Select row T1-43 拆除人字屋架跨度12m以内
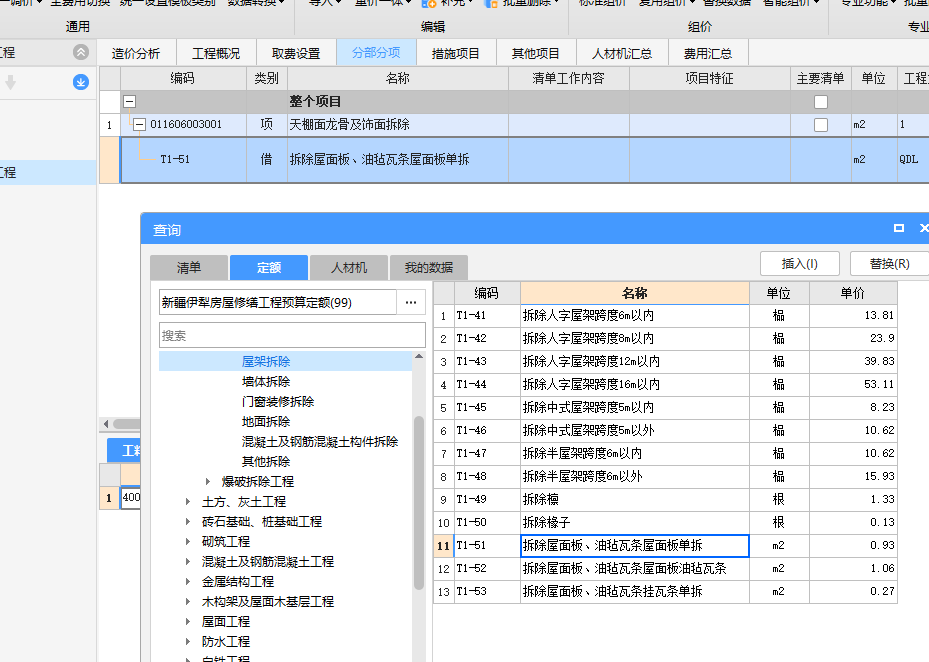 (x=665, y=362)
